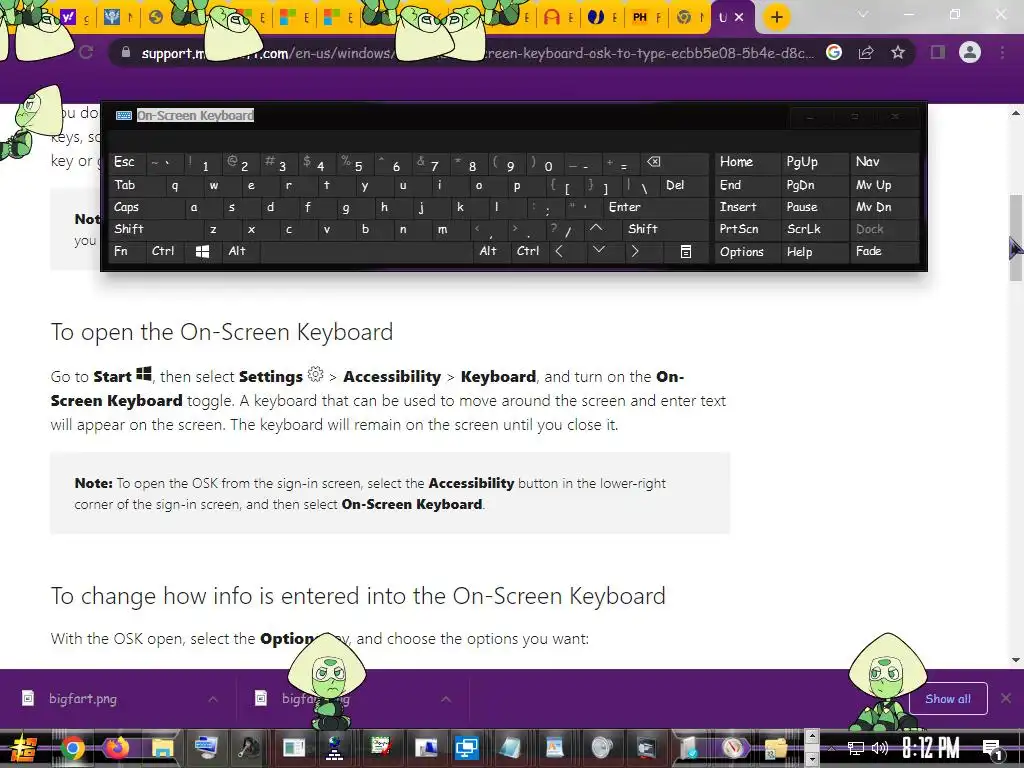
Task: Switch to the tab with the globe icon
Action: coord(155,18)
